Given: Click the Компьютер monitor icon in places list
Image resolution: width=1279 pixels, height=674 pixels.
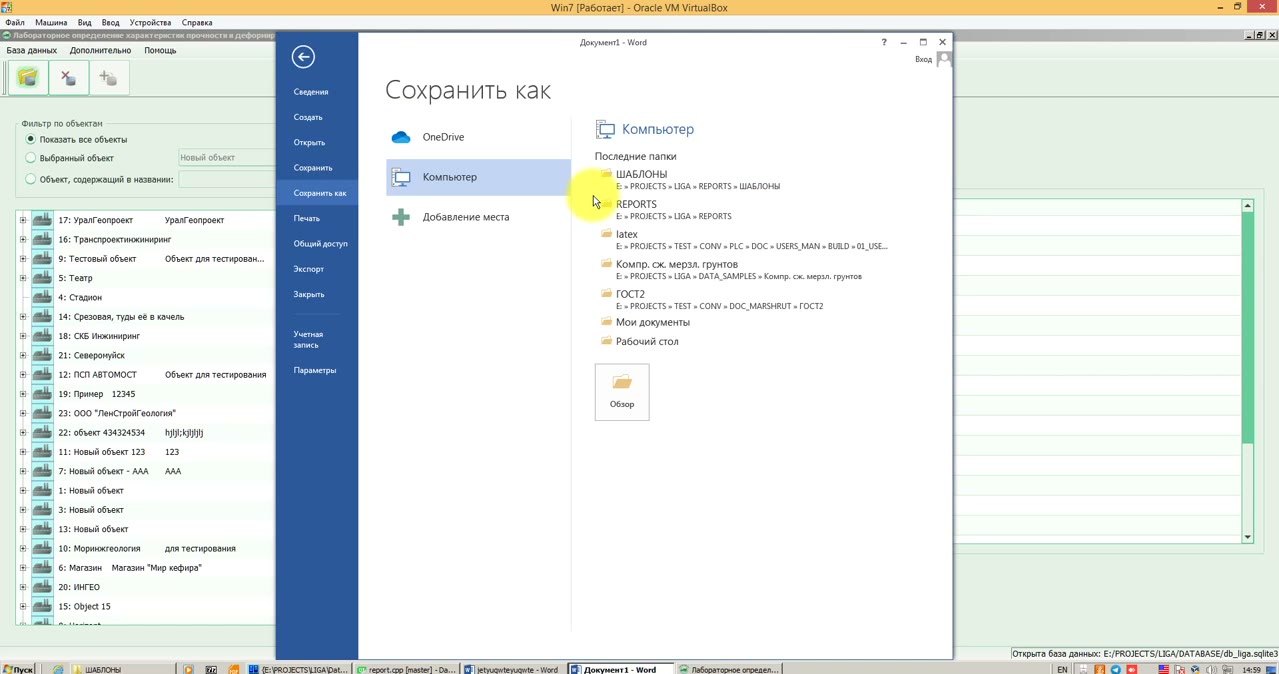Looking at the screenshot, I should (x=401, y=177).
